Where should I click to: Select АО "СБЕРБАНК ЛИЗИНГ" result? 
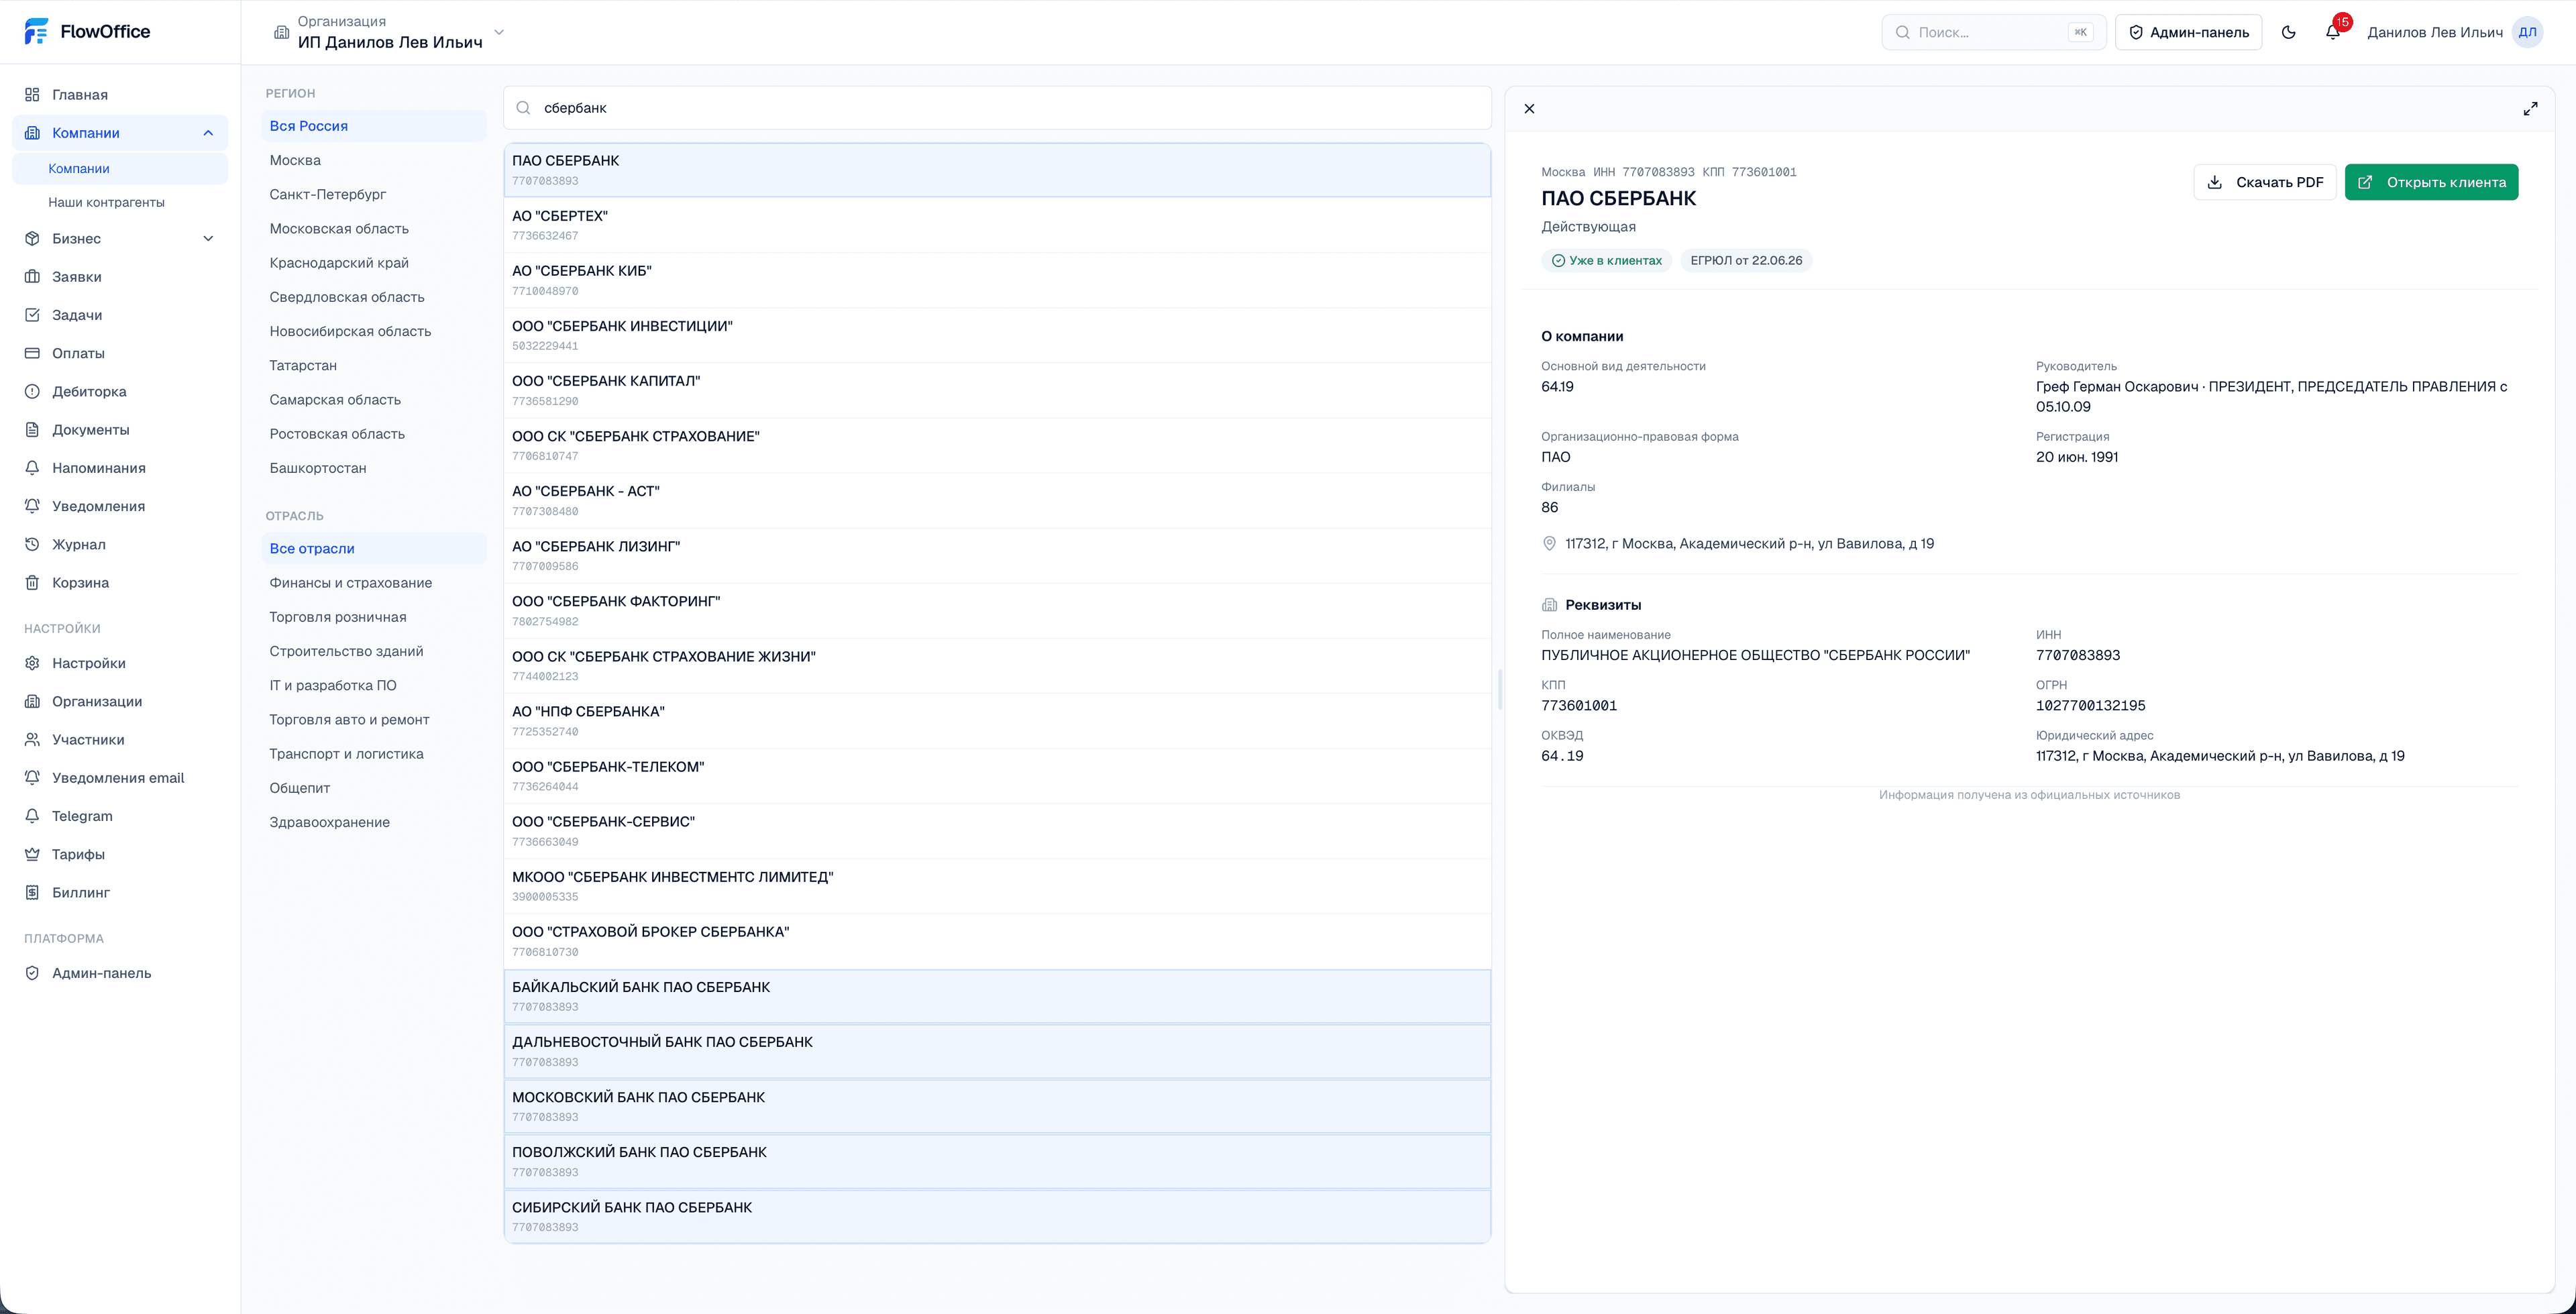[x=997, y=555]
